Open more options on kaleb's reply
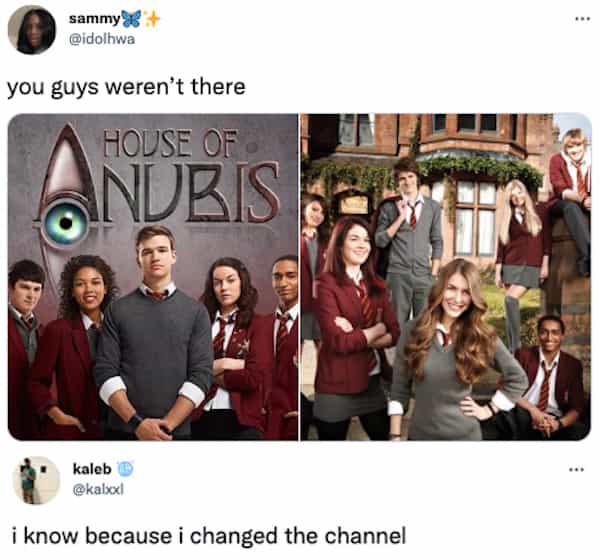 tap(576, 469)
